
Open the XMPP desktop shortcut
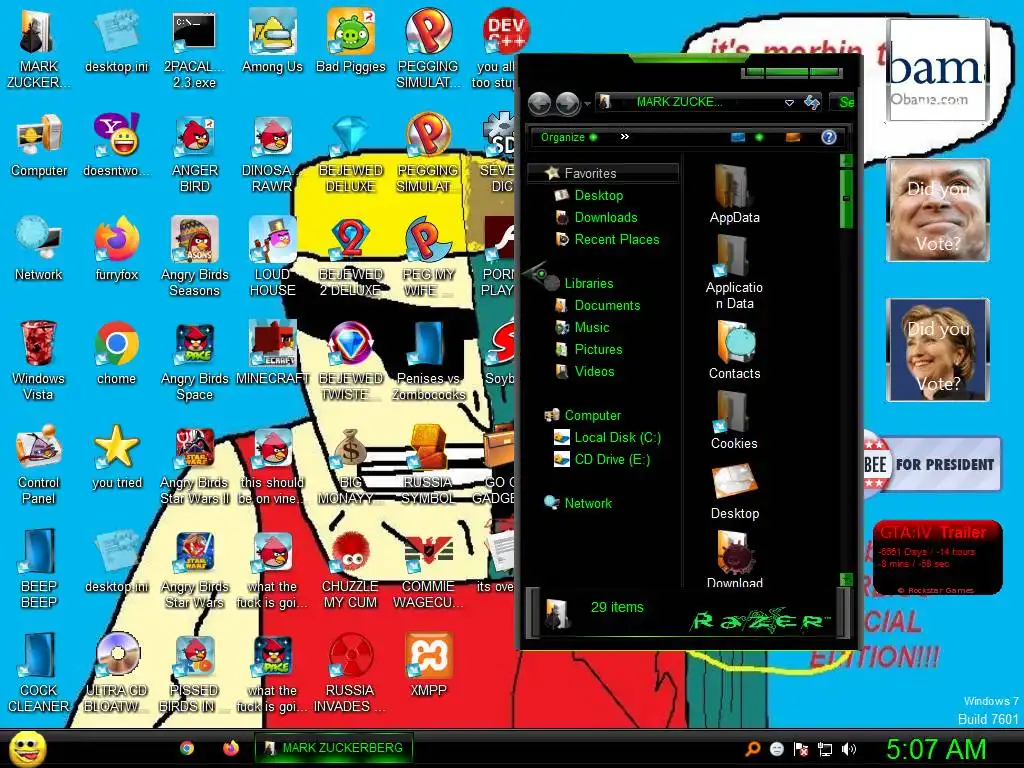point(428,666)
